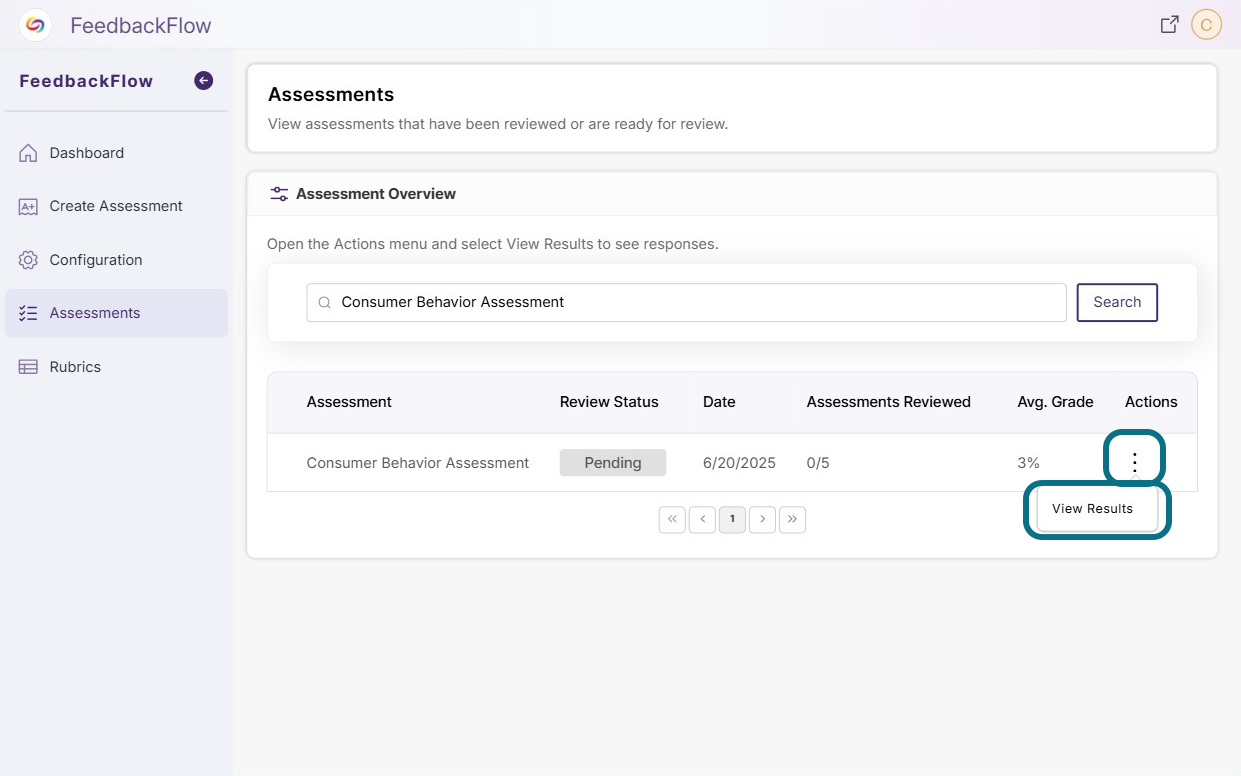This screenshot has height=776, width=1241.
Task: Jump to last page of results
Action: pos(792,519)
